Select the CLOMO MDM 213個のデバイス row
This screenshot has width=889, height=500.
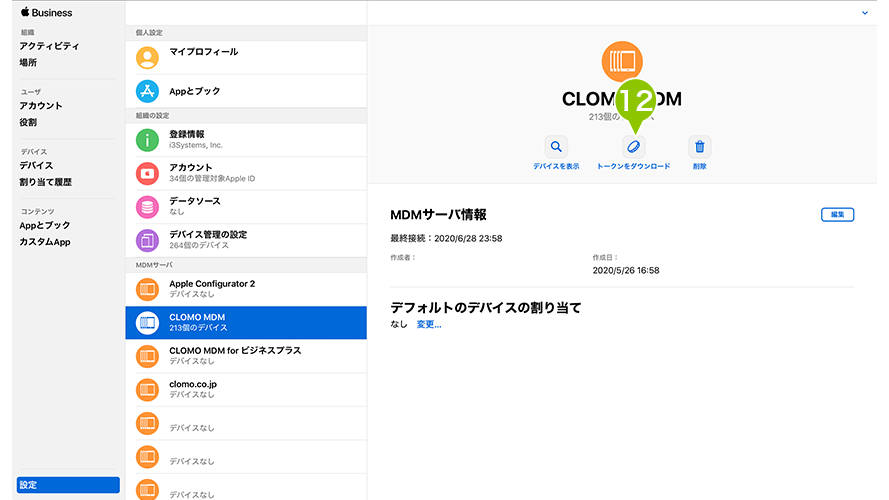pyautogui.click(x=246, y=323)
